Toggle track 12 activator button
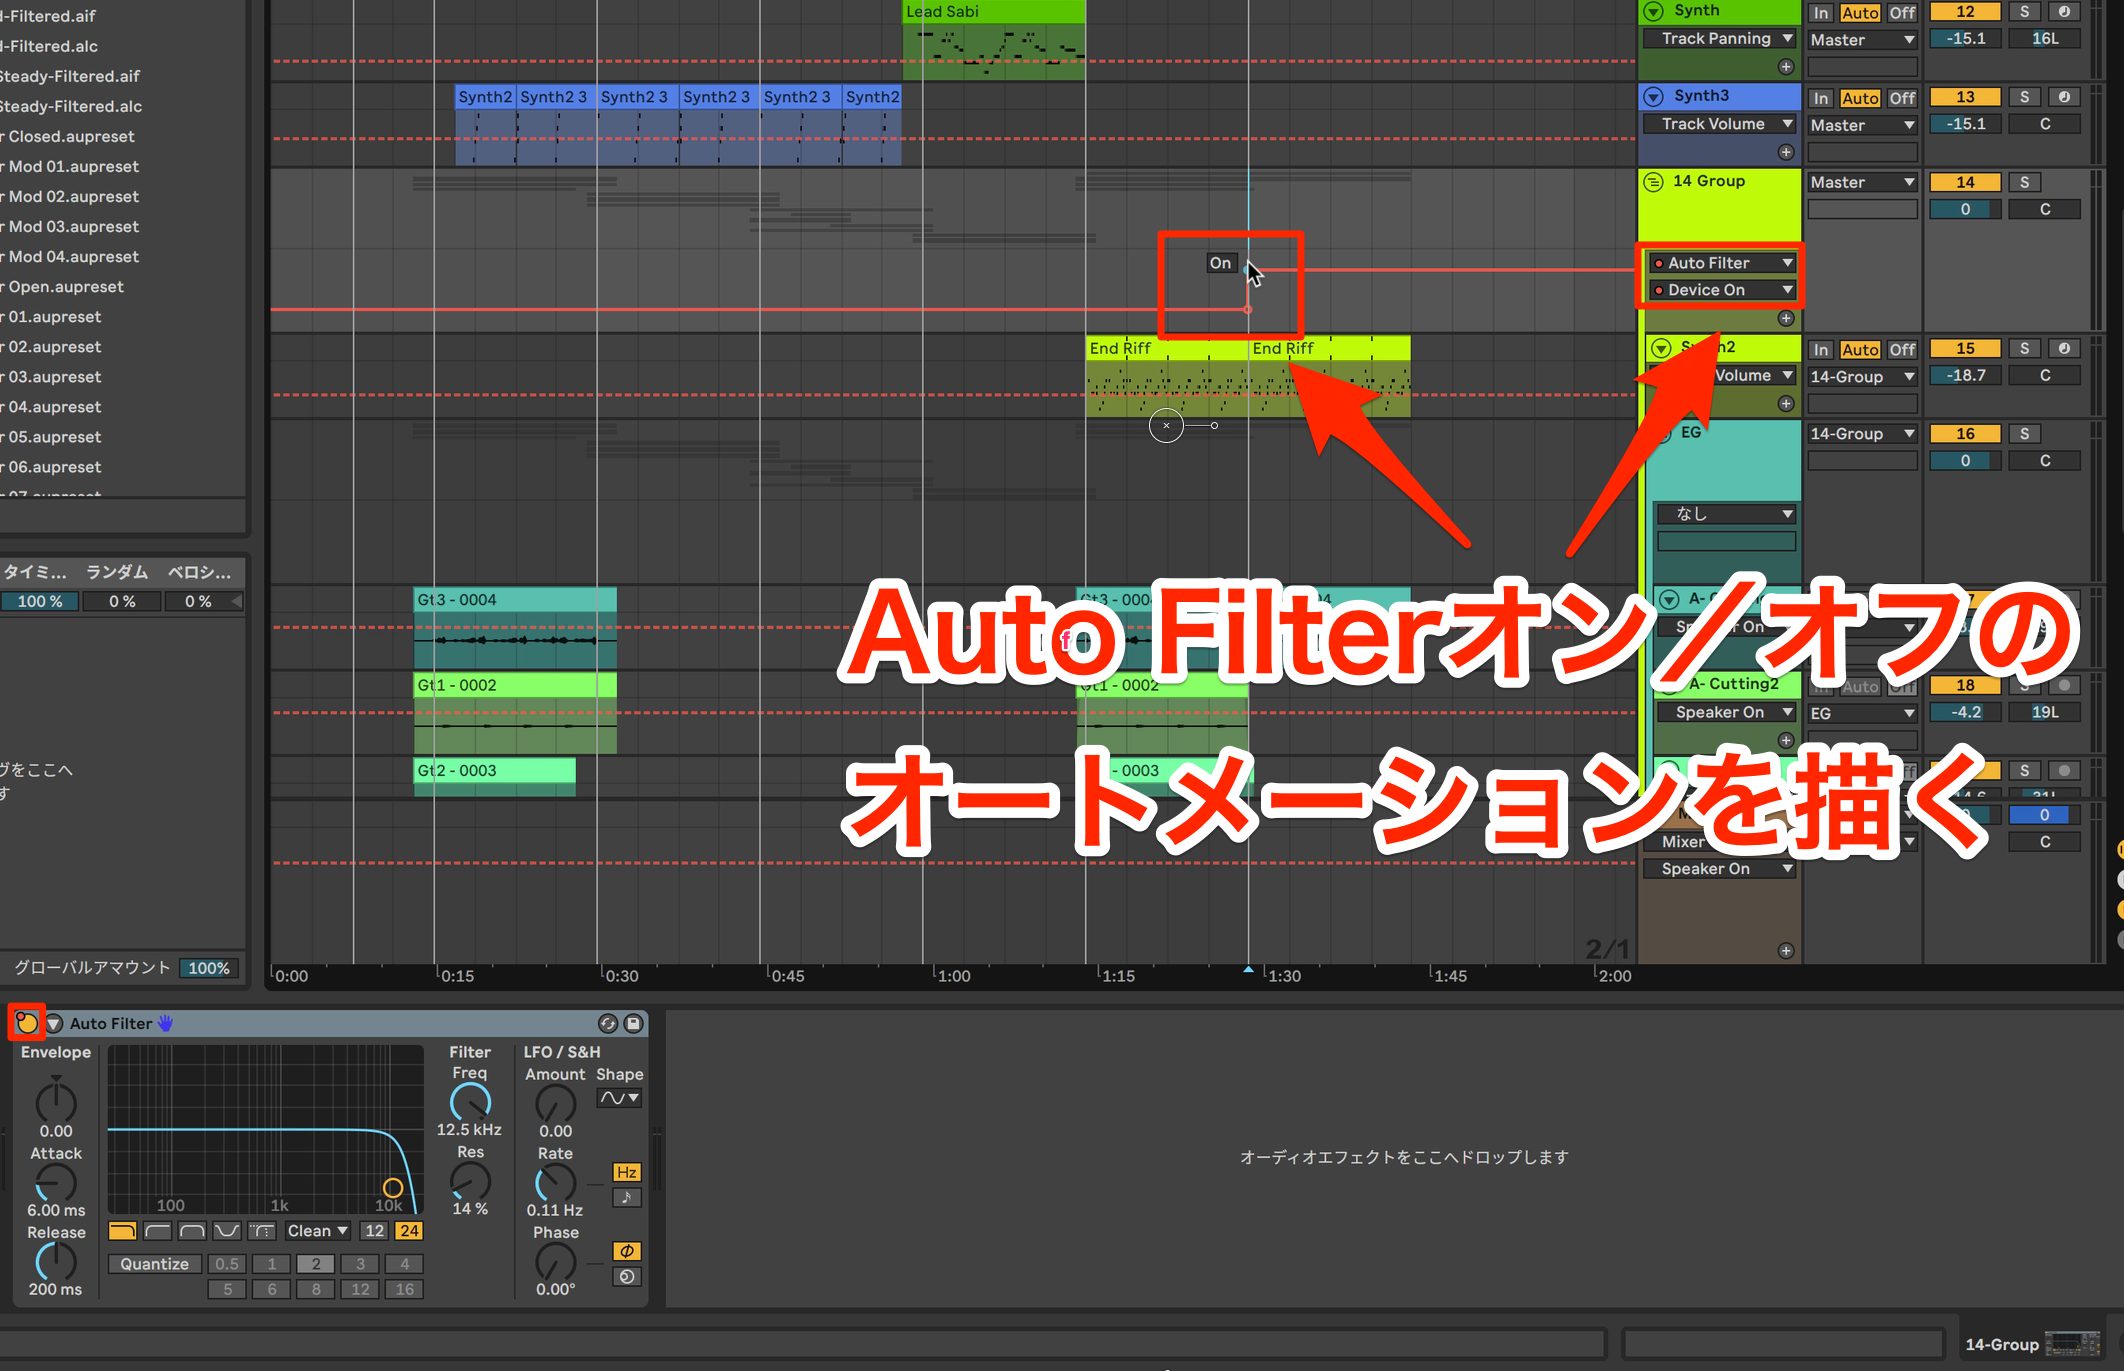The image size is (2124, 1371). click(x=1965, y=12)
